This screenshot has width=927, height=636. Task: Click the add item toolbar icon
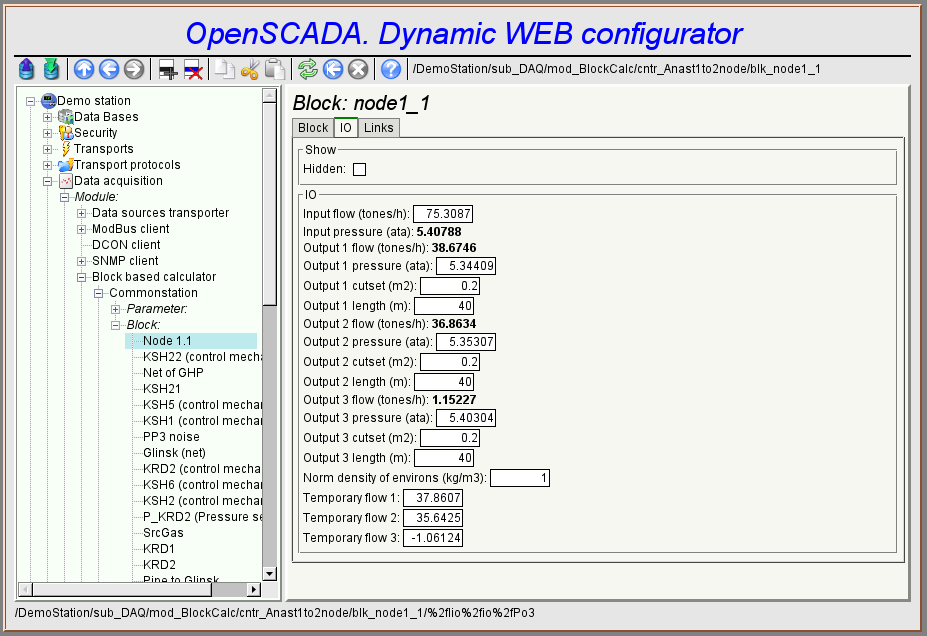168,70
